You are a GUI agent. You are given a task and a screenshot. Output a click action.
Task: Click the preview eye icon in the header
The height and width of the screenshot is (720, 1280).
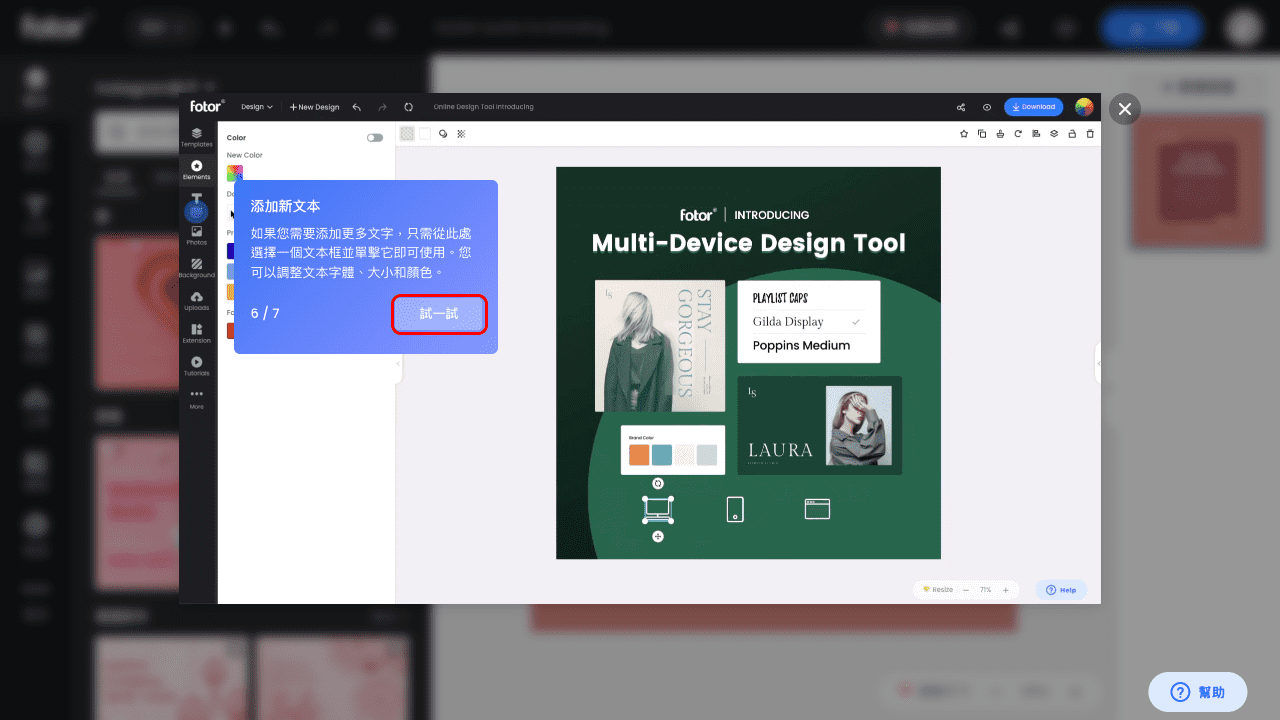(x=986, y=107)
